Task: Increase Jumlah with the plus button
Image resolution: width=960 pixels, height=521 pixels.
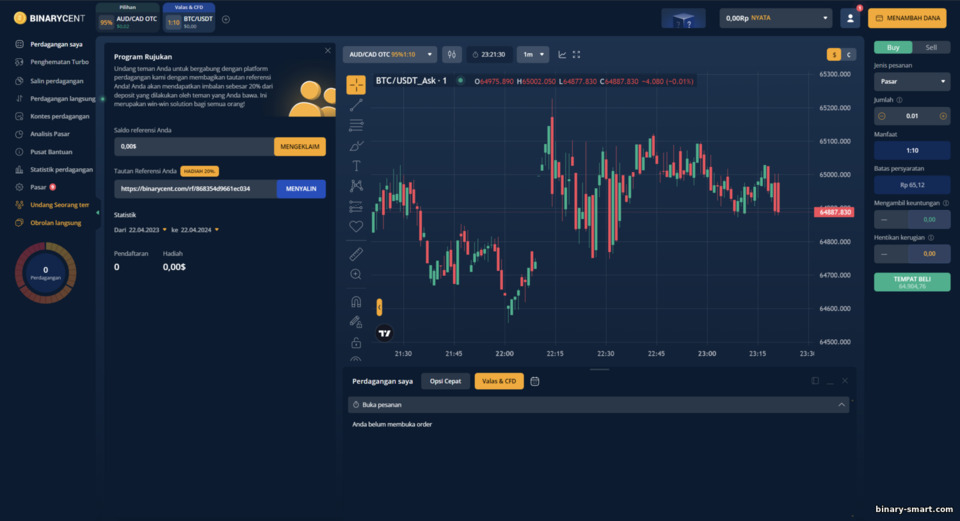Action: point(943,116)
